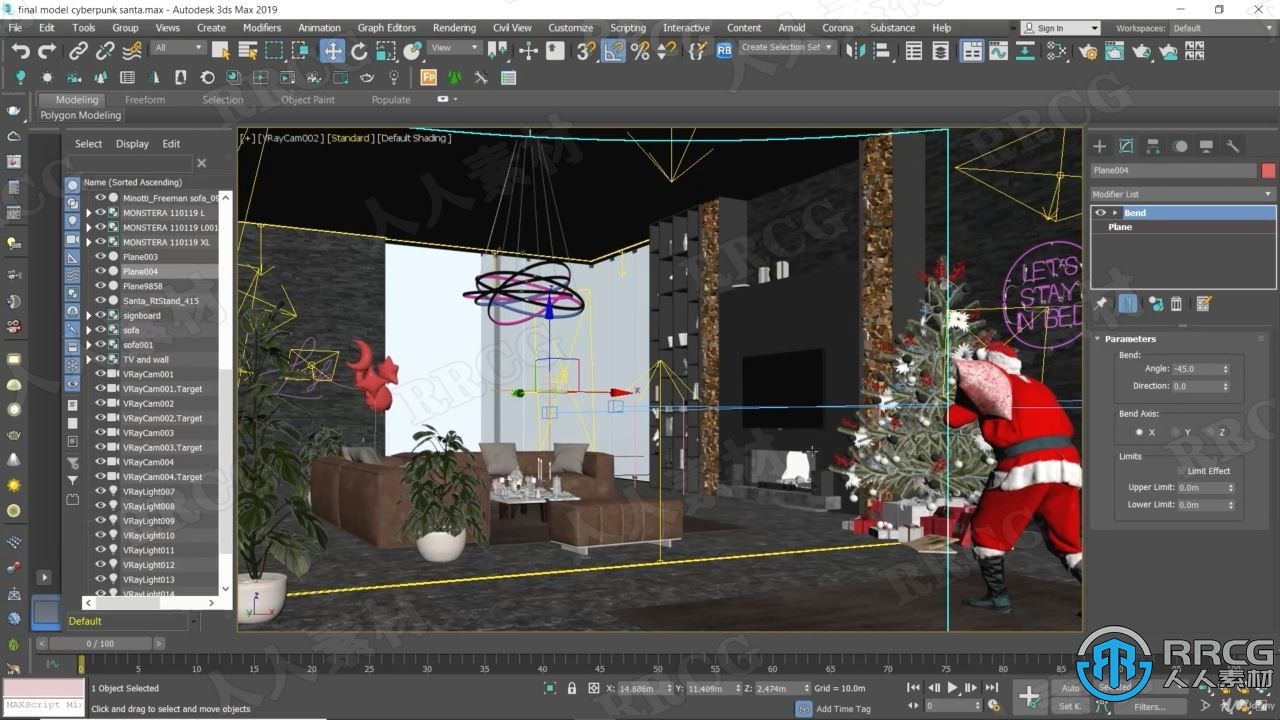
Task: Enable the Limit Effect checkbox
Action: click(x=1182, y=471)
